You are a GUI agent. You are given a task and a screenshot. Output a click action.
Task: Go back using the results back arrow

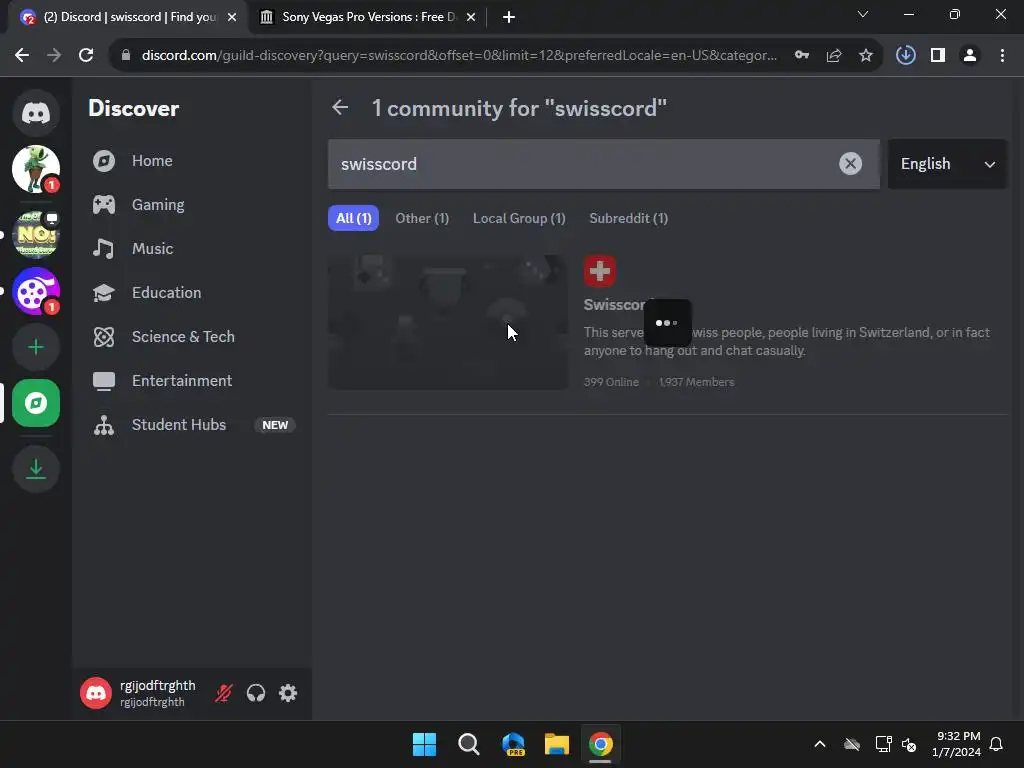tap(340, 108)
